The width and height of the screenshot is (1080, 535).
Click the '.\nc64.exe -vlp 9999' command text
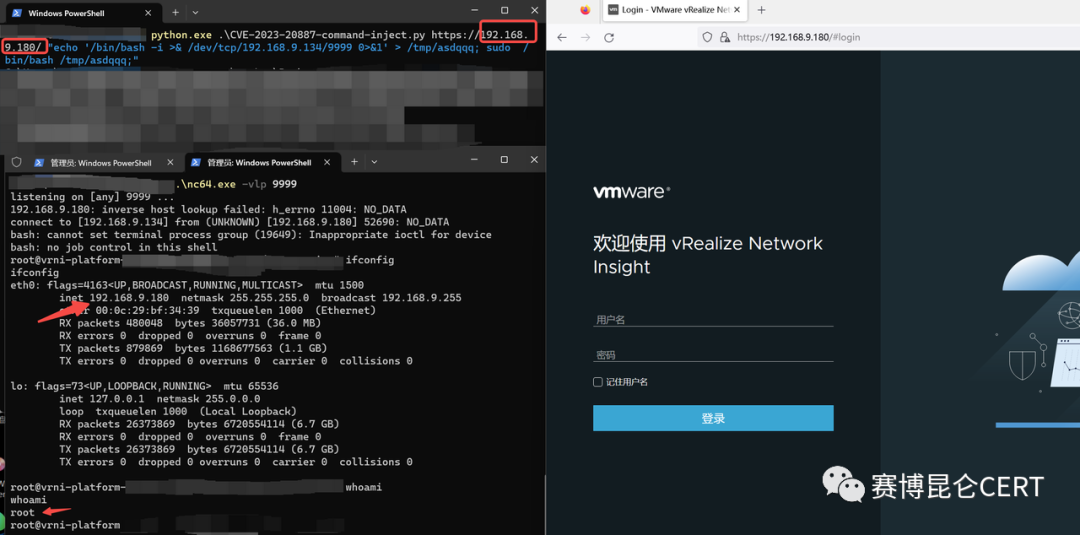coord(238,185)
